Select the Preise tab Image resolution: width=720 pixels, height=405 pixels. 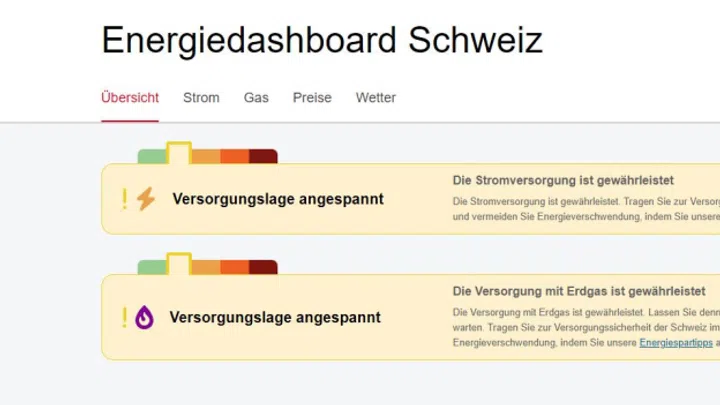click(312, 98)
